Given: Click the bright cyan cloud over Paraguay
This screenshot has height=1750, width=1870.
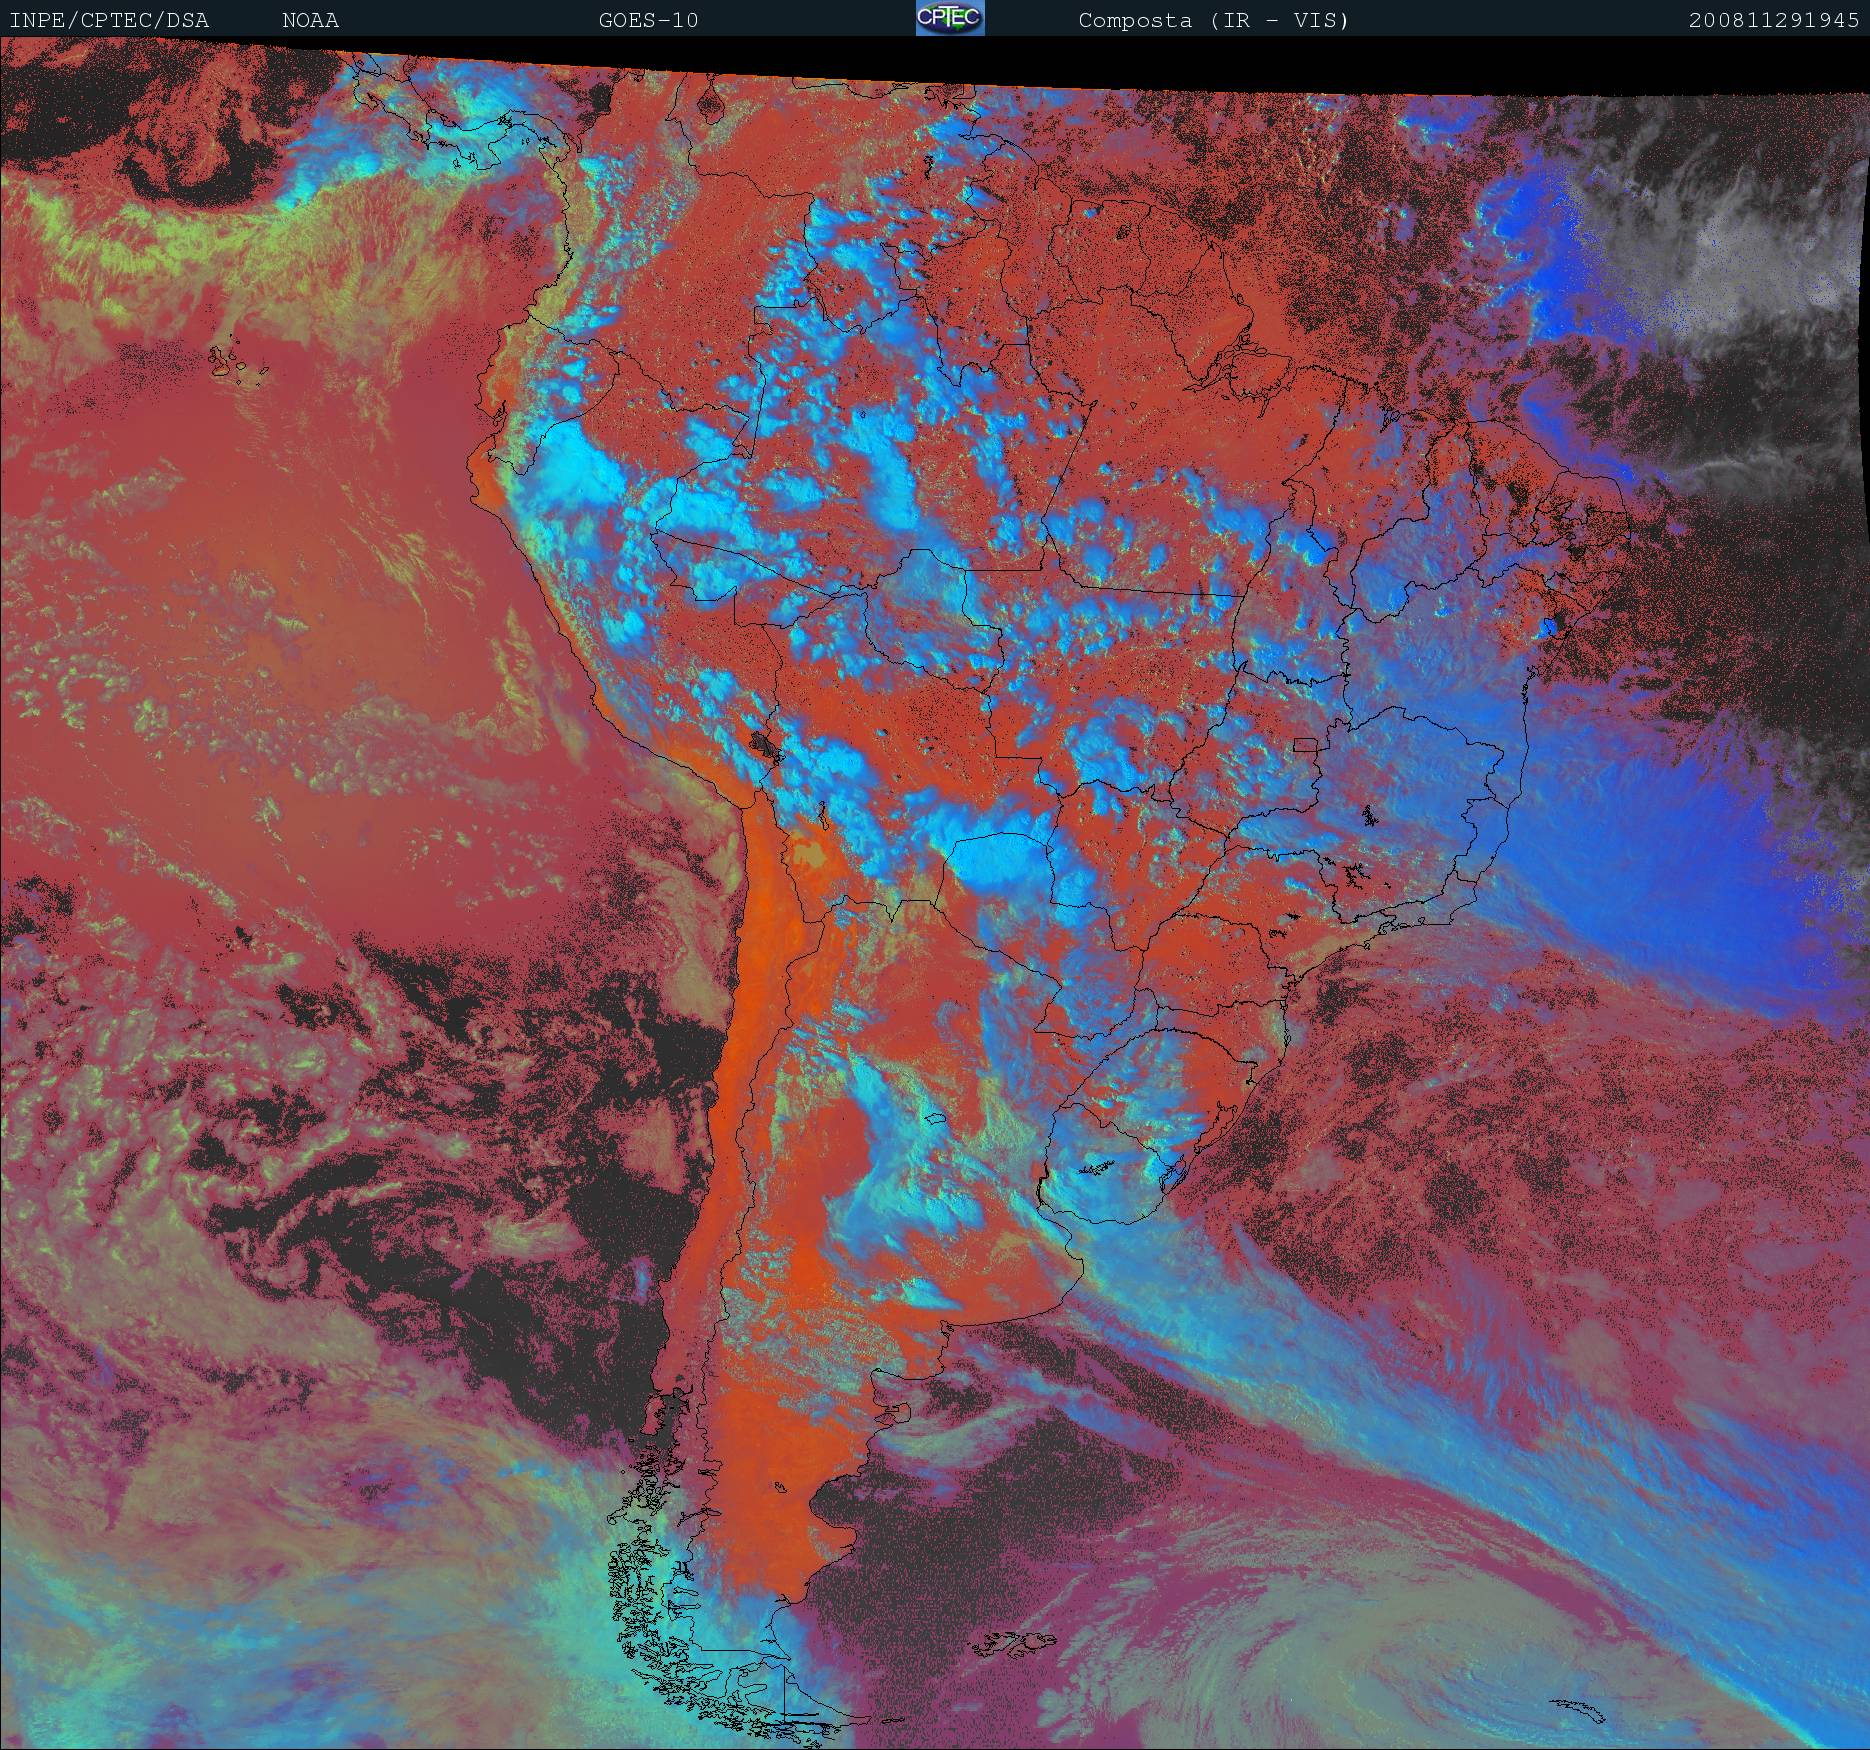Looking at the screenshot, I should pyautogui.click(x=1000, y=862).
